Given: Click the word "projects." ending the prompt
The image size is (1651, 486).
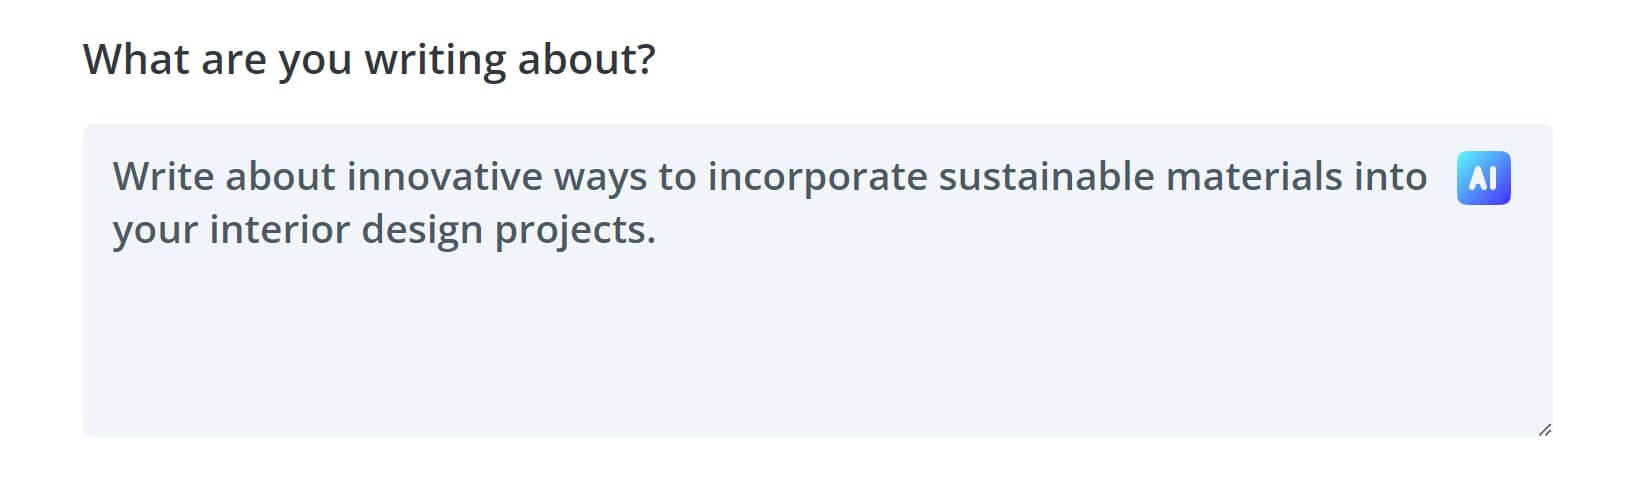Looking at the screenshot, I should 575,230.
